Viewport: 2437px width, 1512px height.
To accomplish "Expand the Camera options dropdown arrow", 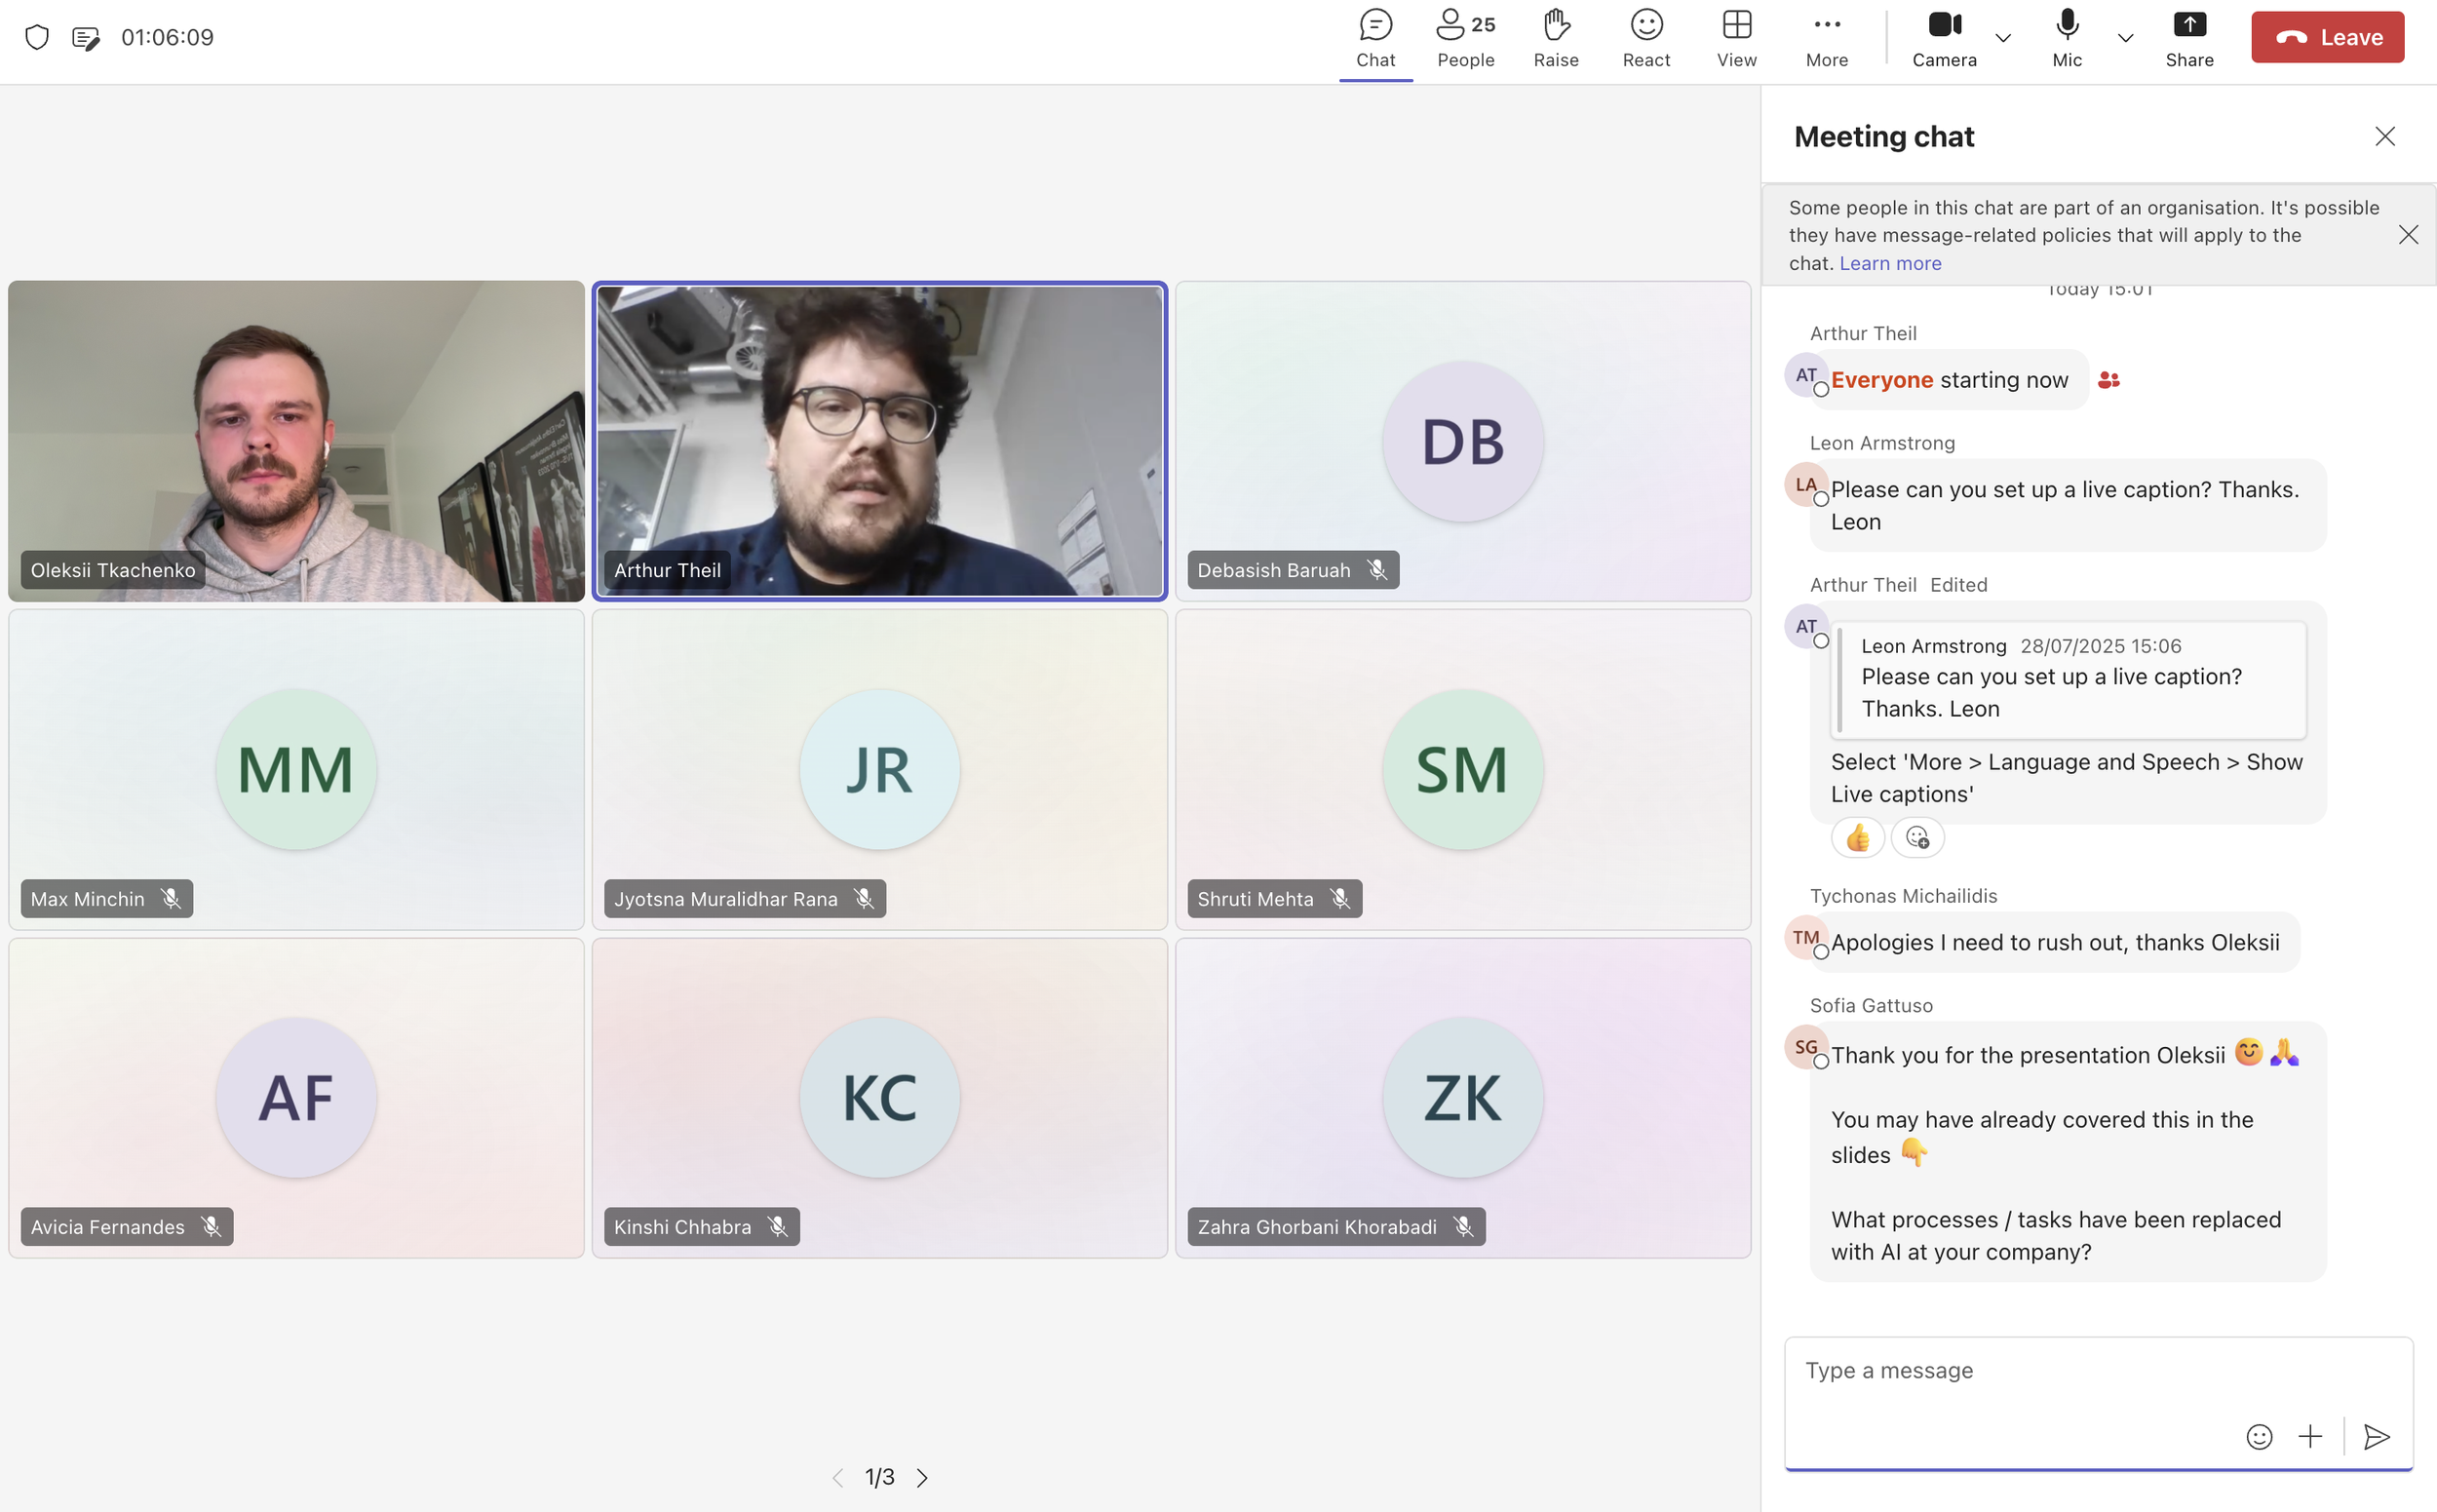I will [2002, 38].
